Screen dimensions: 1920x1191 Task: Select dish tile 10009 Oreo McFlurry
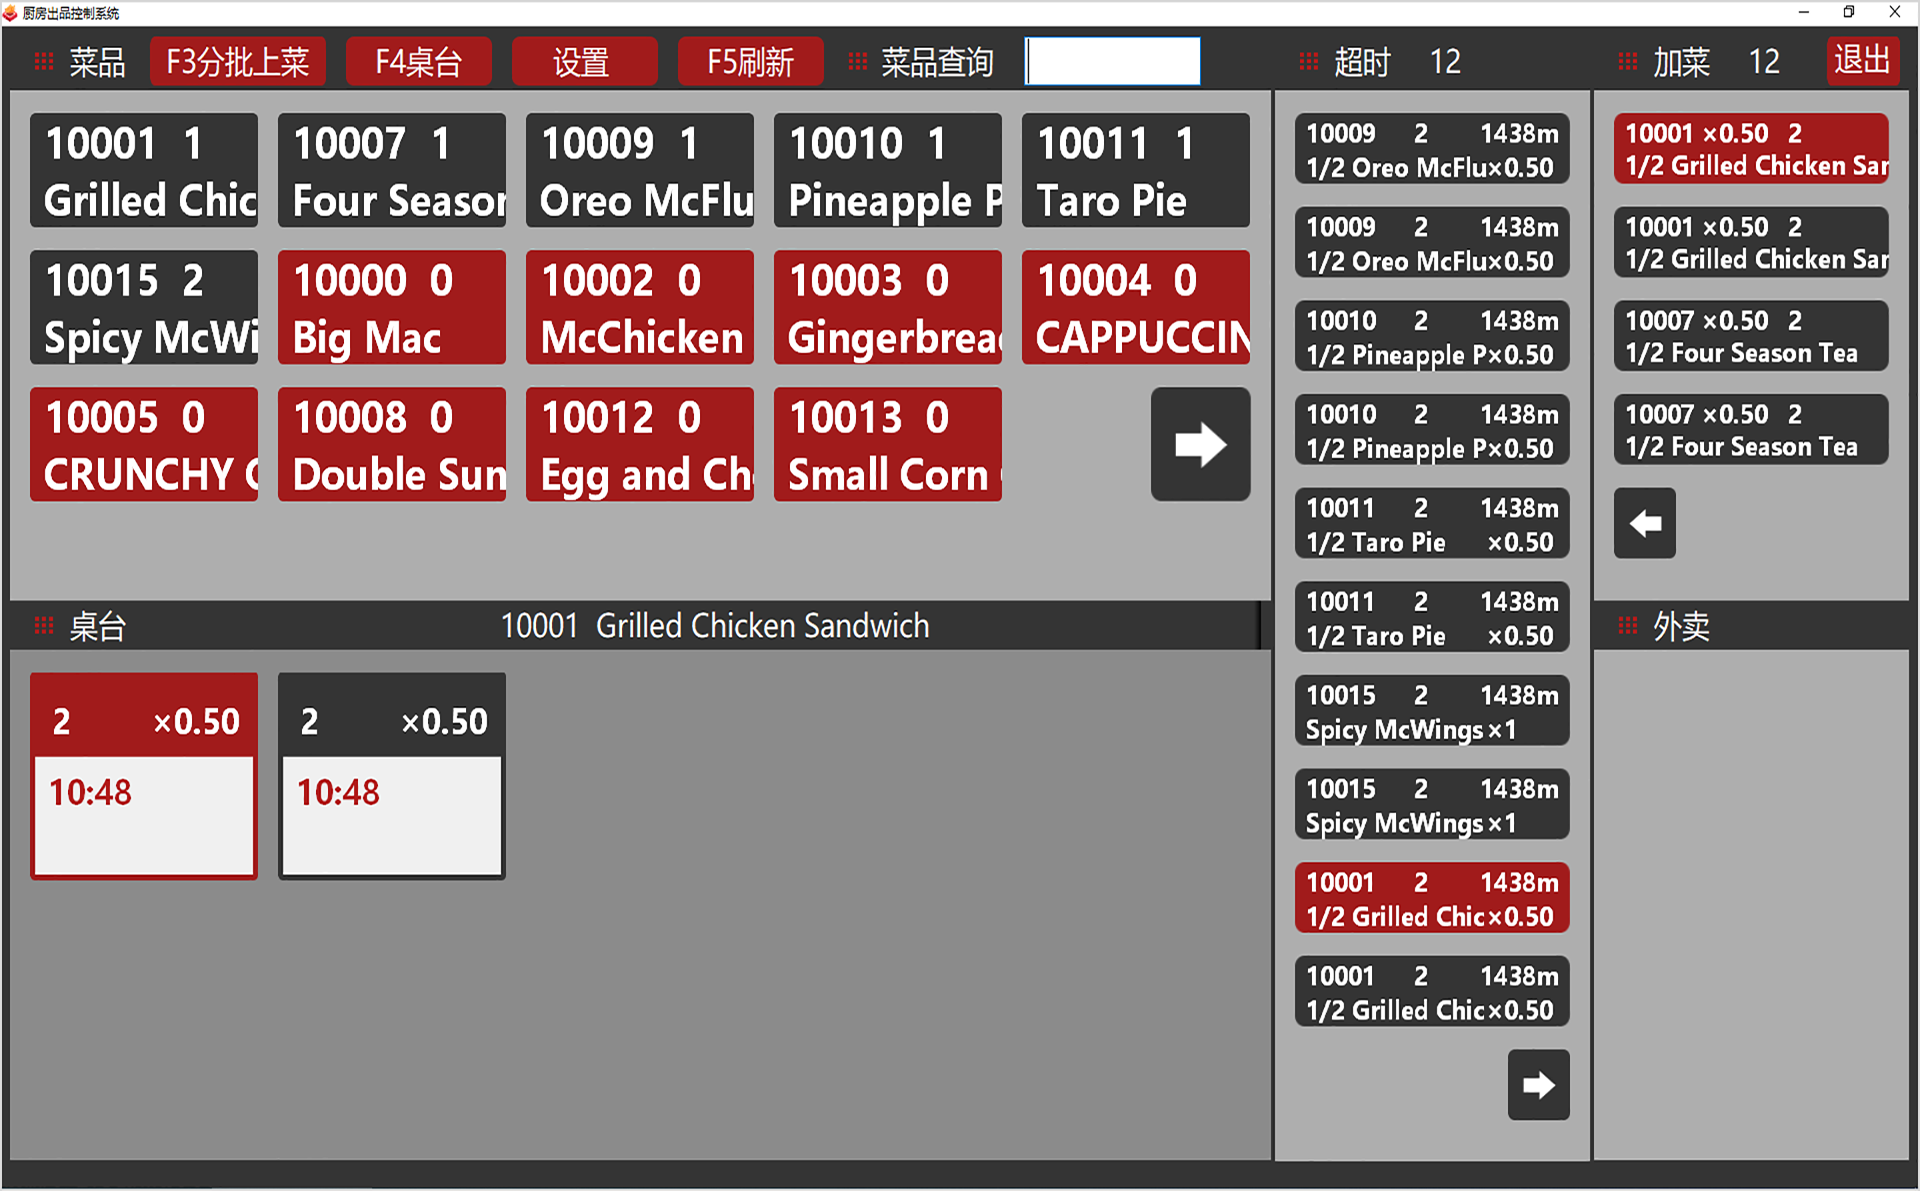coord(640,170)
